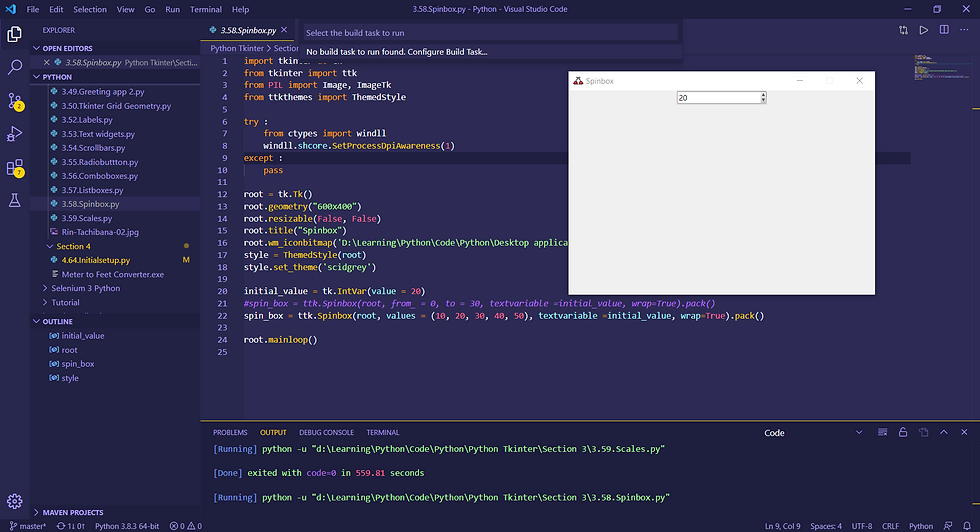Collapse the Section 4 folder
Screen dimensions: 980x532
(73, 246)
